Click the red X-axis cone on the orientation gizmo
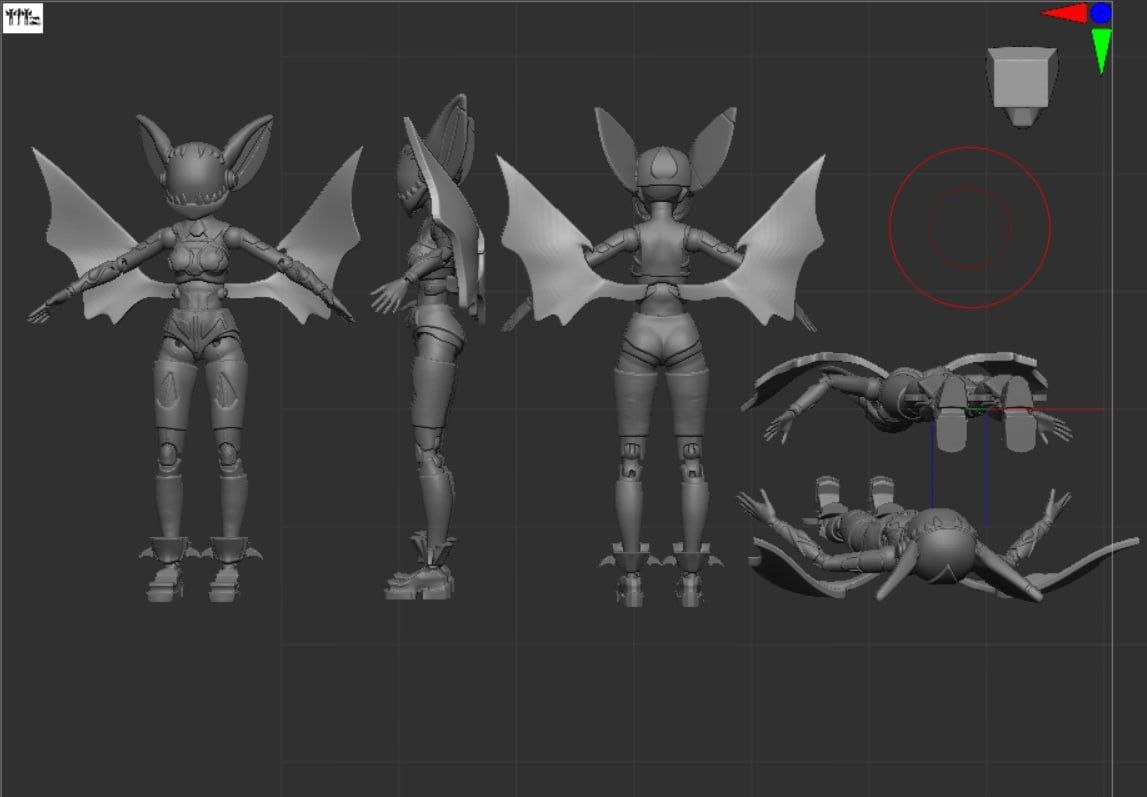Viewport: 1147px width, 797px height. click(1064, 13)
